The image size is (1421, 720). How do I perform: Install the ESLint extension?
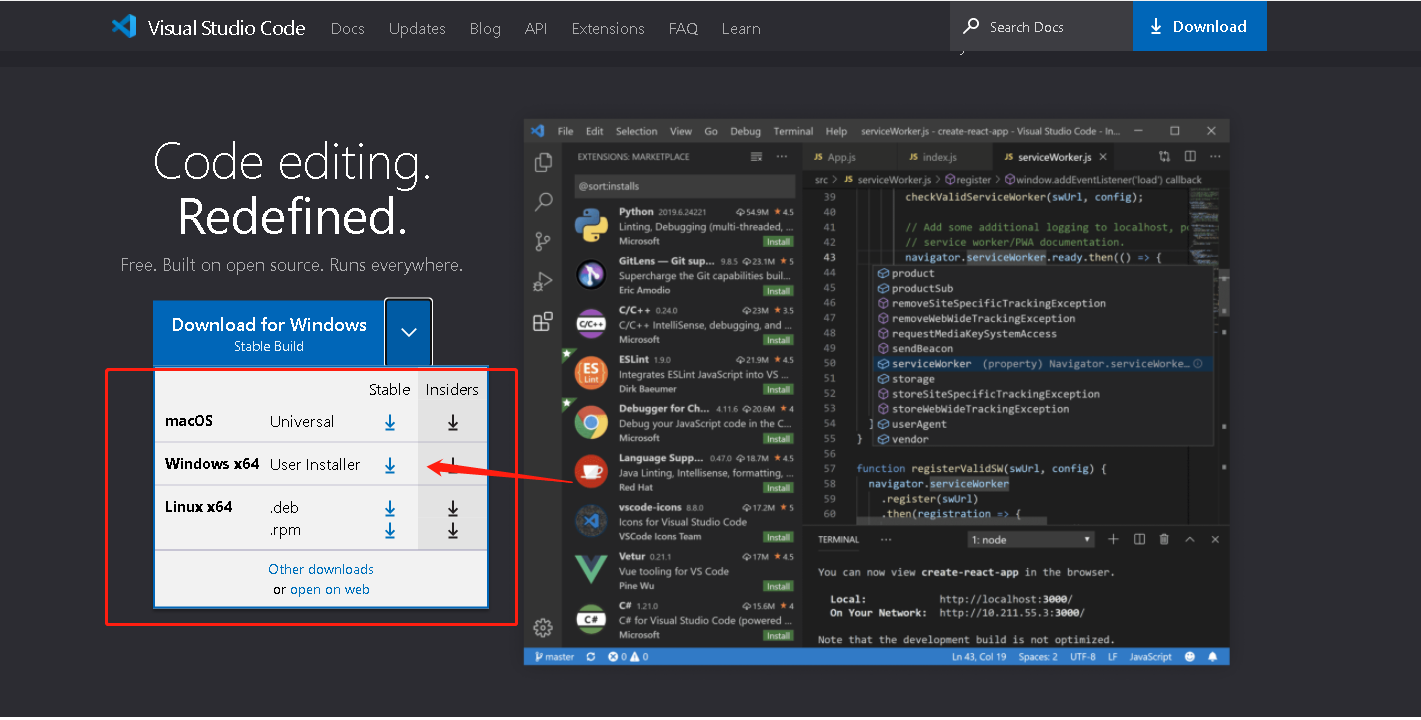[x=778, y=389]
